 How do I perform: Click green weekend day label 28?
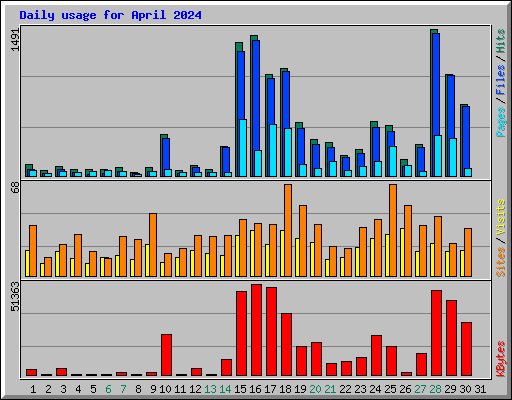[435, 389]
